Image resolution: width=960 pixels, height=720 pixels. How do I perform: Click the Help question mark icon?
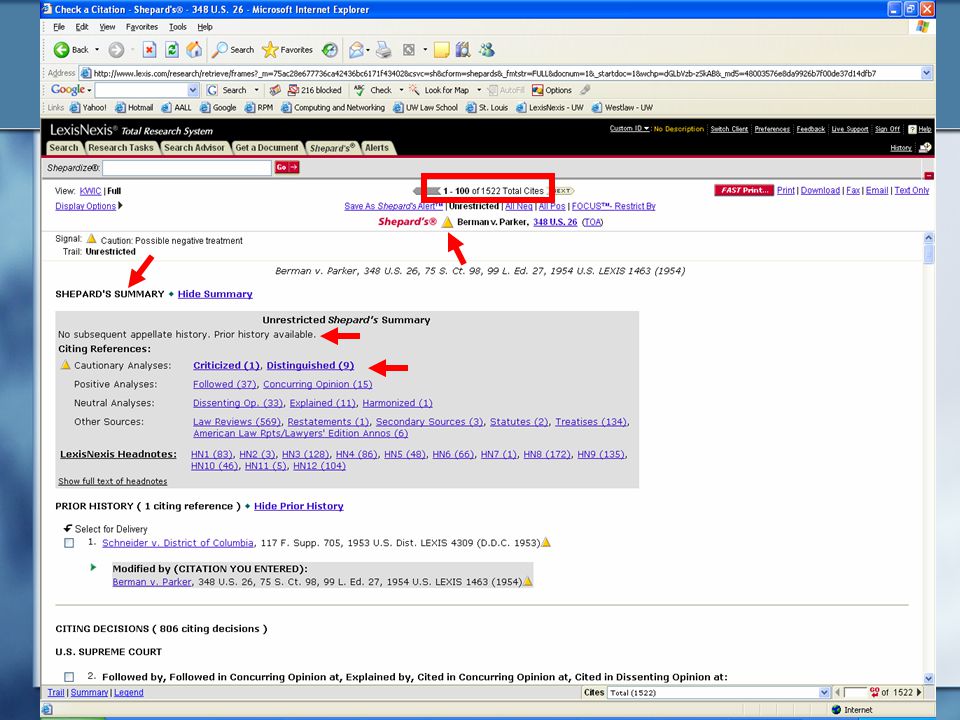click(x=912, y=129)
